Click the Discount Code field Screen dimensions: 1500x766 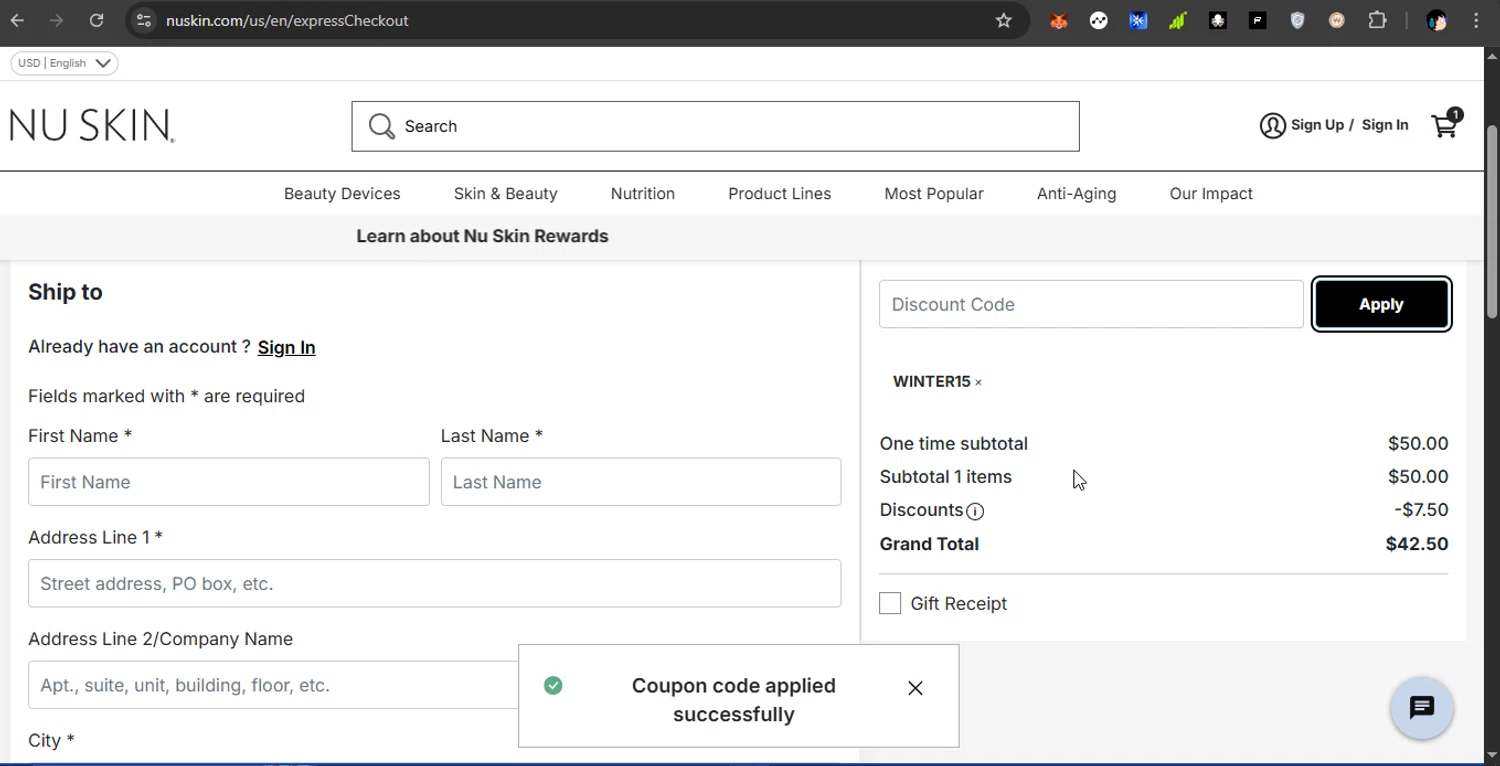click(x=1091, y=304)
